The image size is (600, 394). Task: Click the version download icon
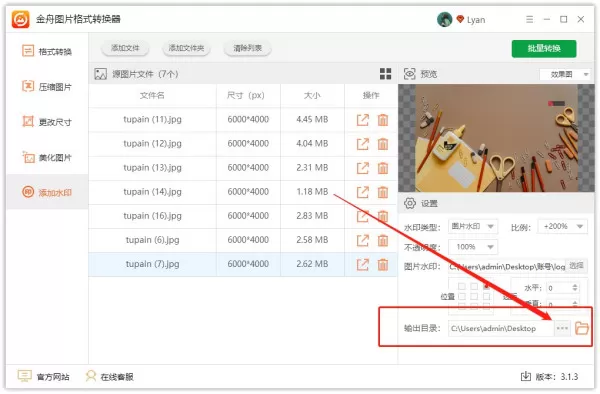click(x=526, y=376)
